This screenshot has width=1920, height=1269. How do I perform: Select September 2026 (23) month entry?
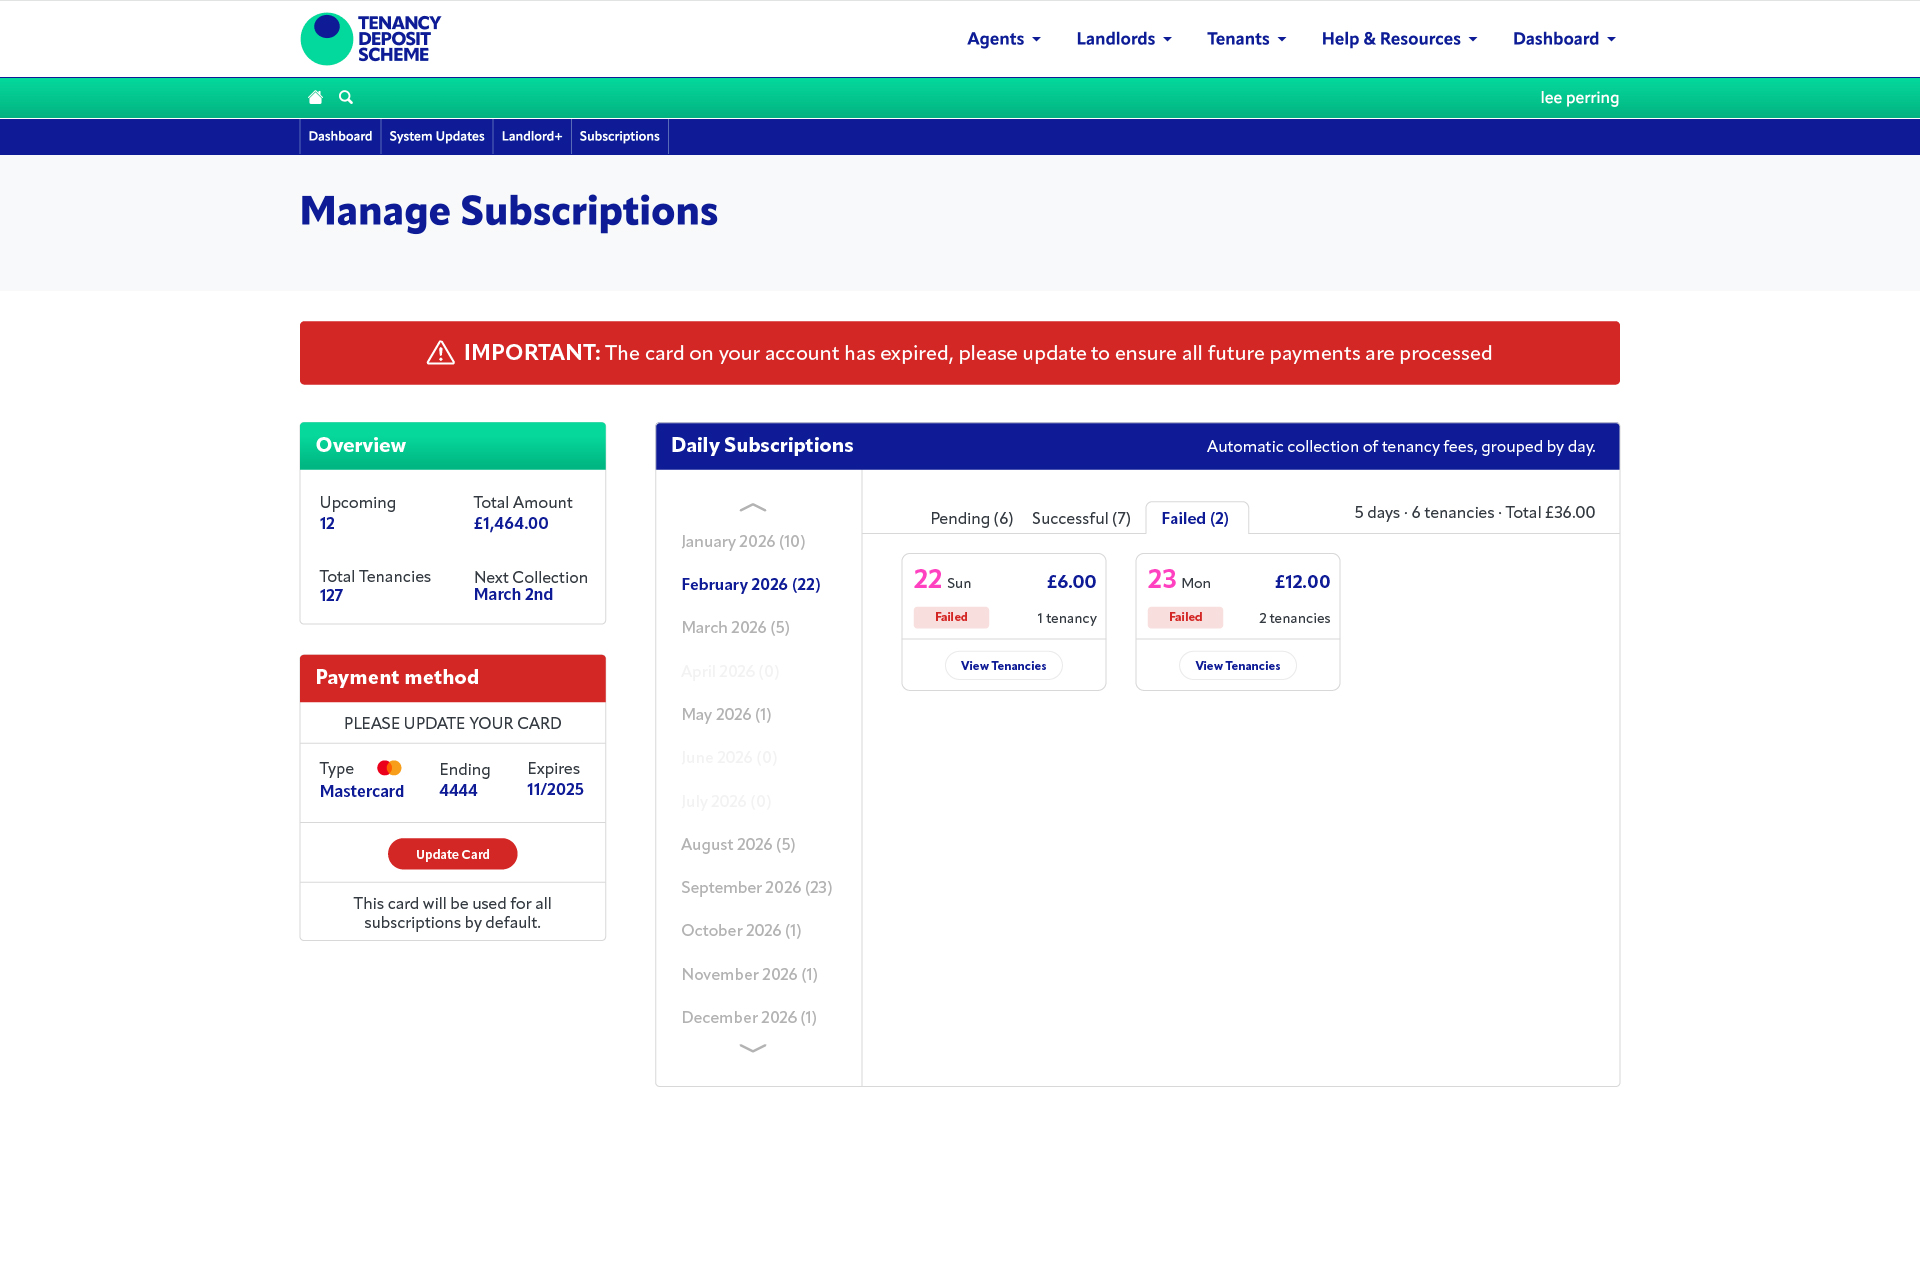(x=756, y=887)
